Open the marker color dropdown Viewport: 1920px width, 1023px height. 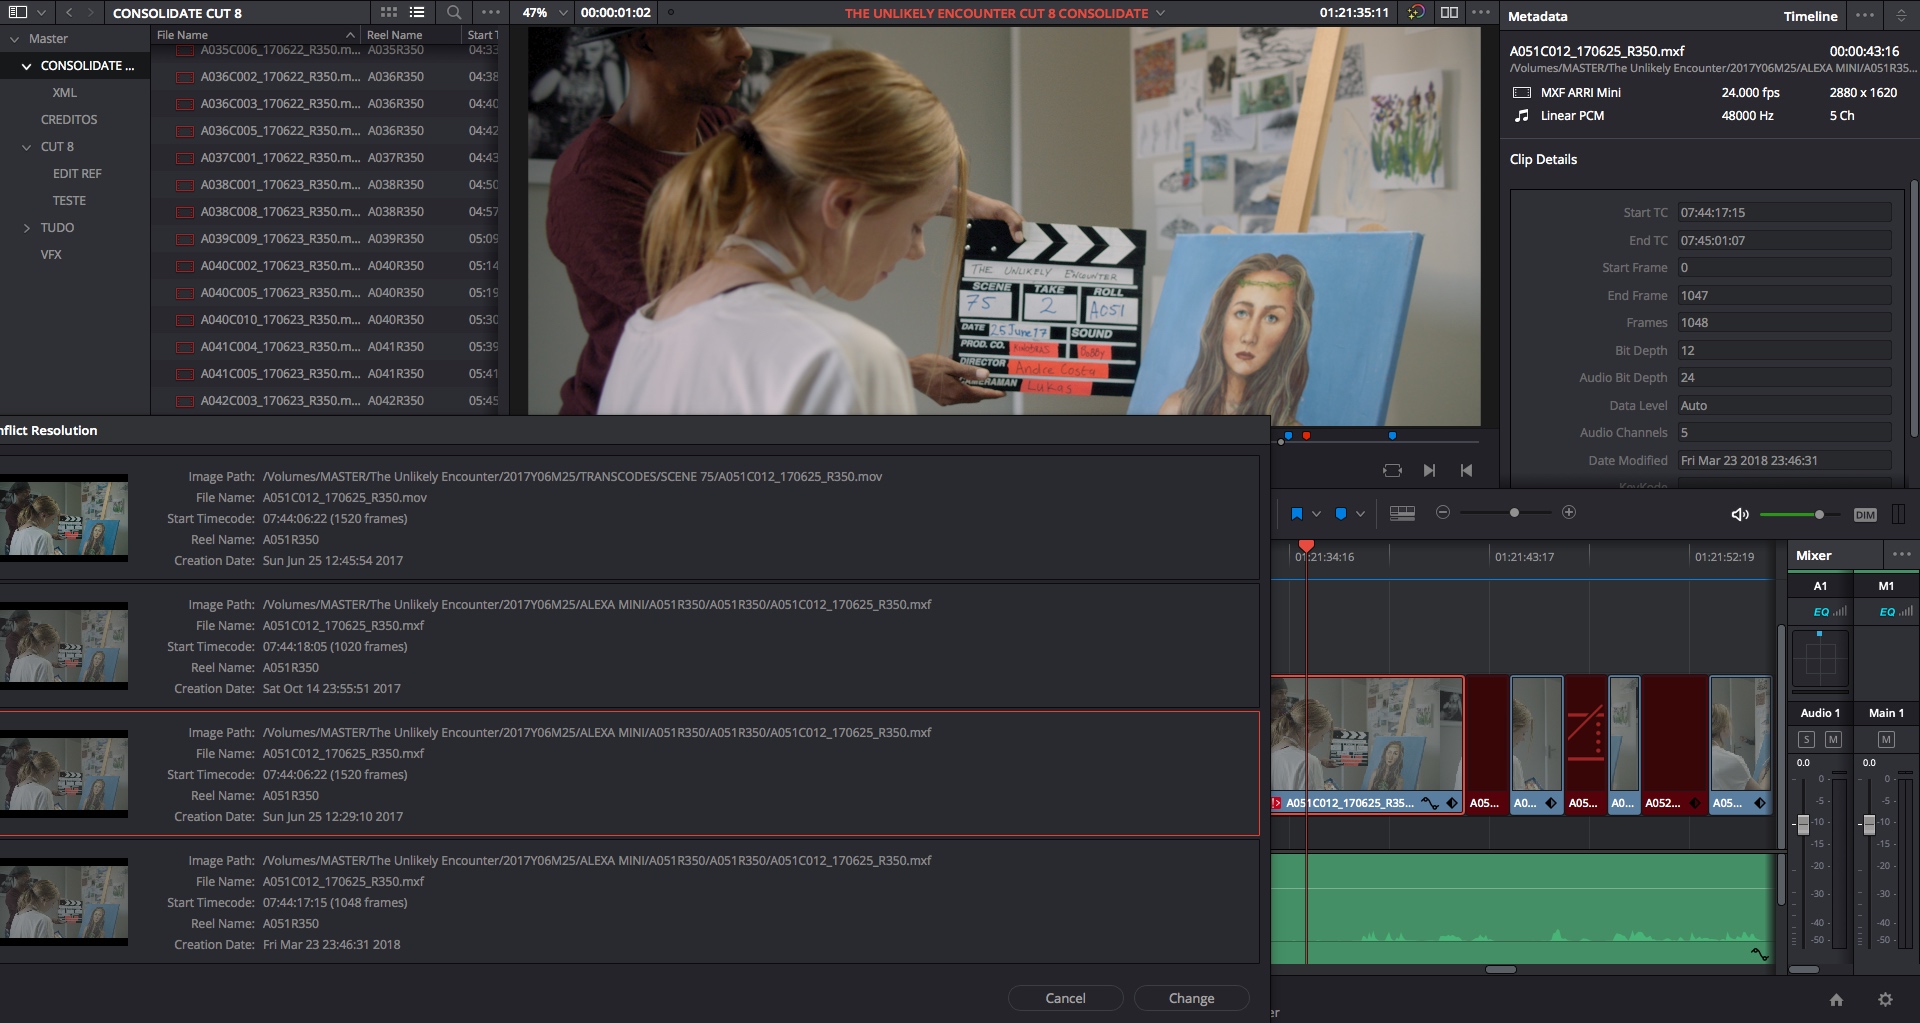1360,514
